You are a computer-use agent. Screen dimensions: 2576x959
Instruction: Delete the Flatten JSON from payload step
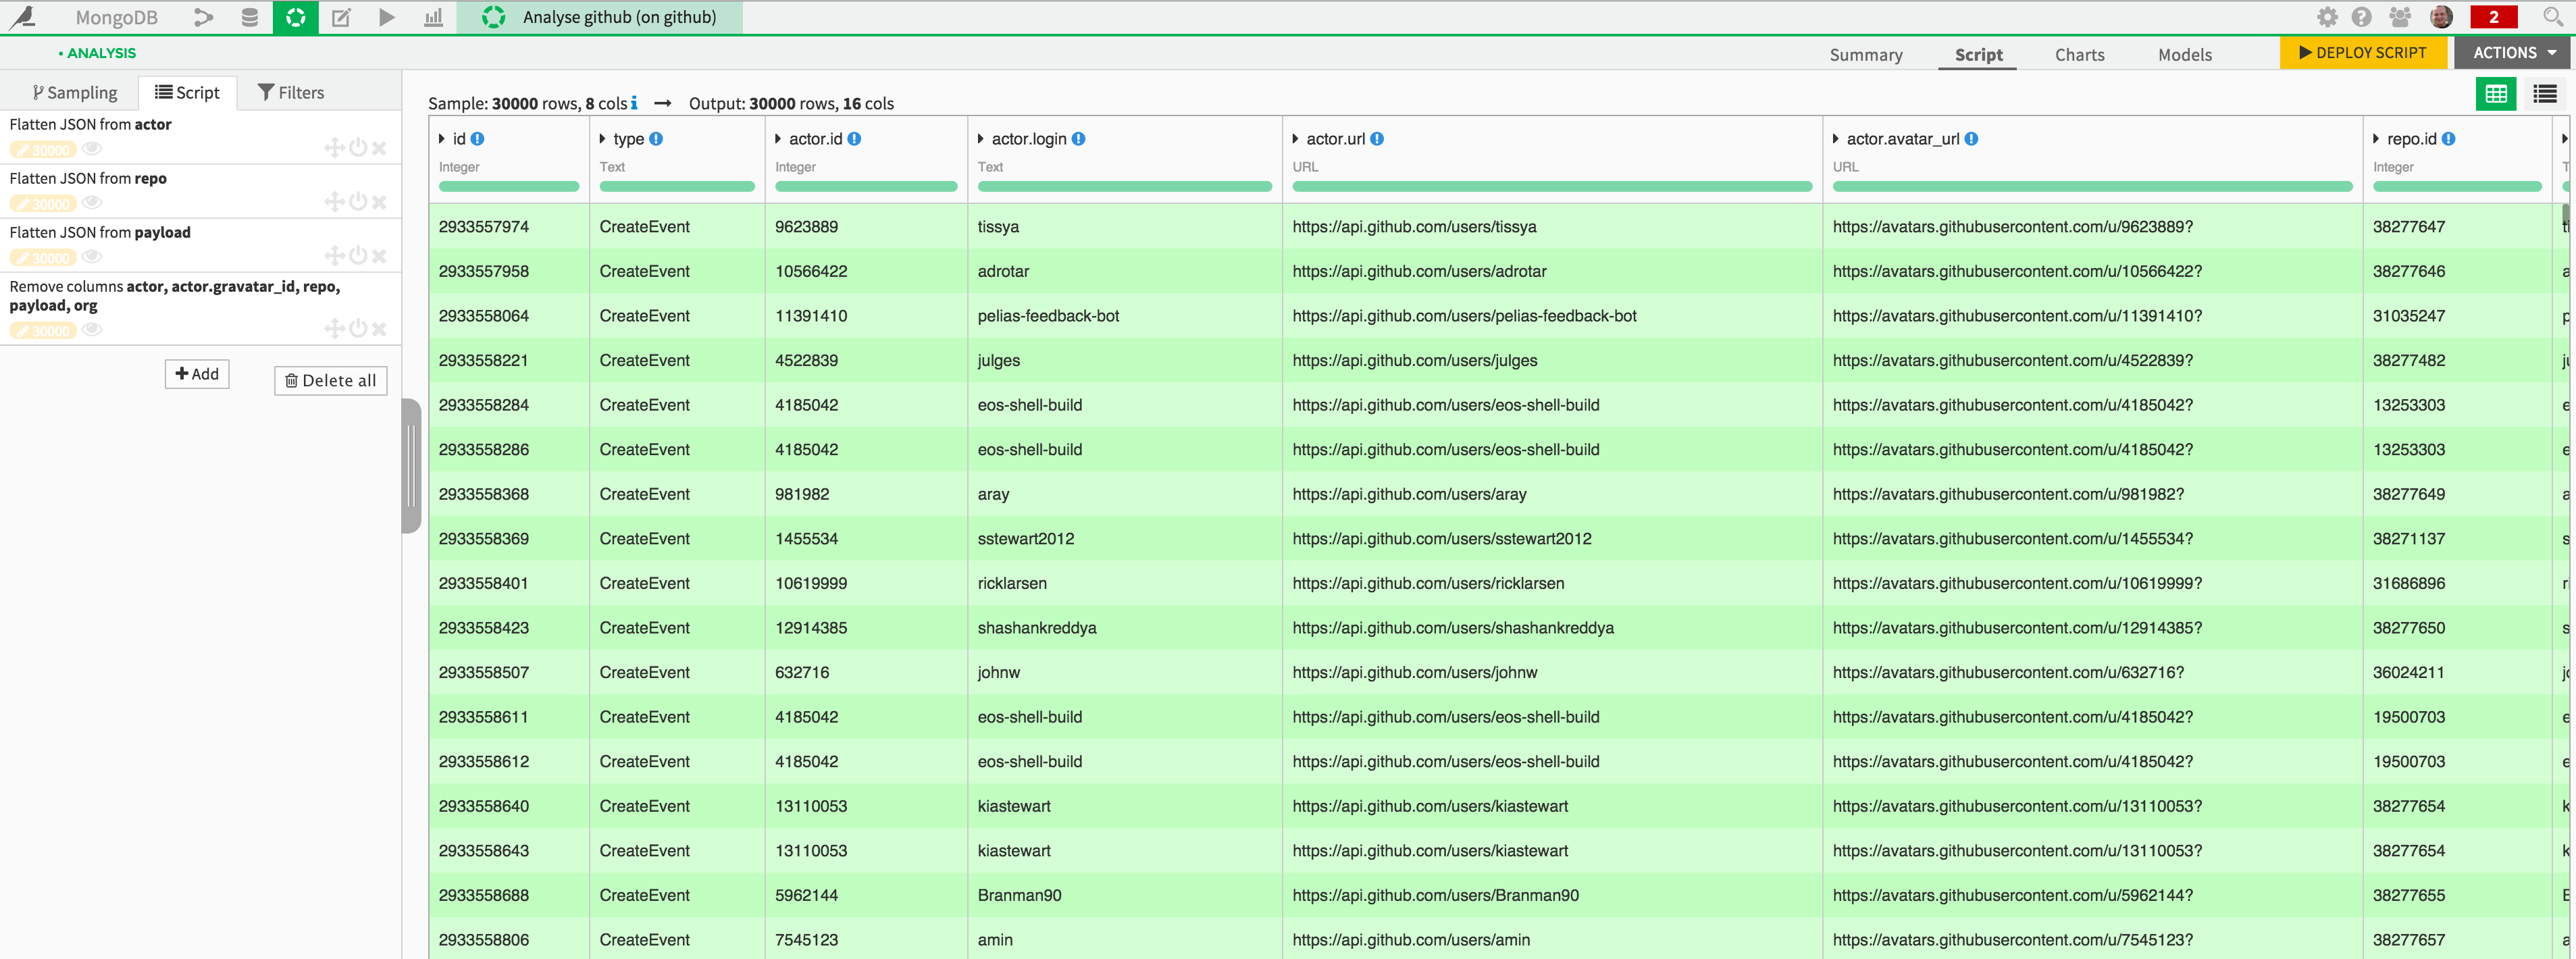(379, 256)
